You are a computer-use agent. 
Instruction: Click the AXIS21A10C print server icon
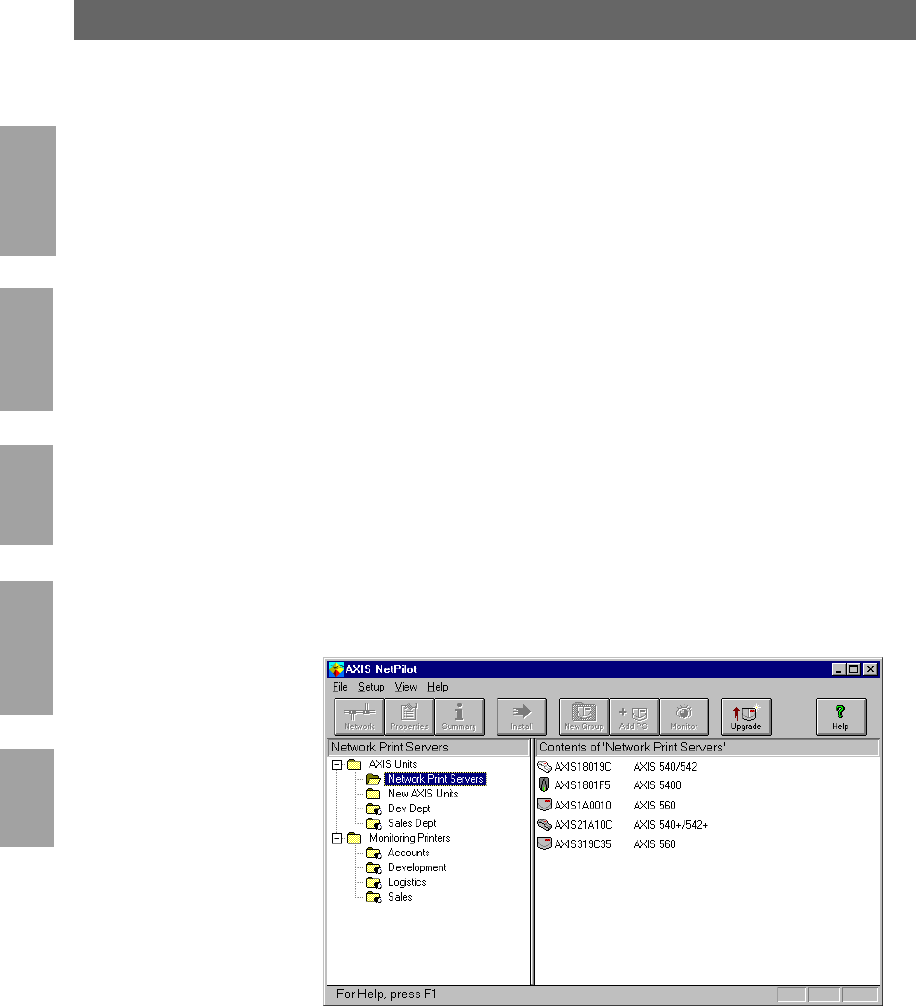pos(544,824)
